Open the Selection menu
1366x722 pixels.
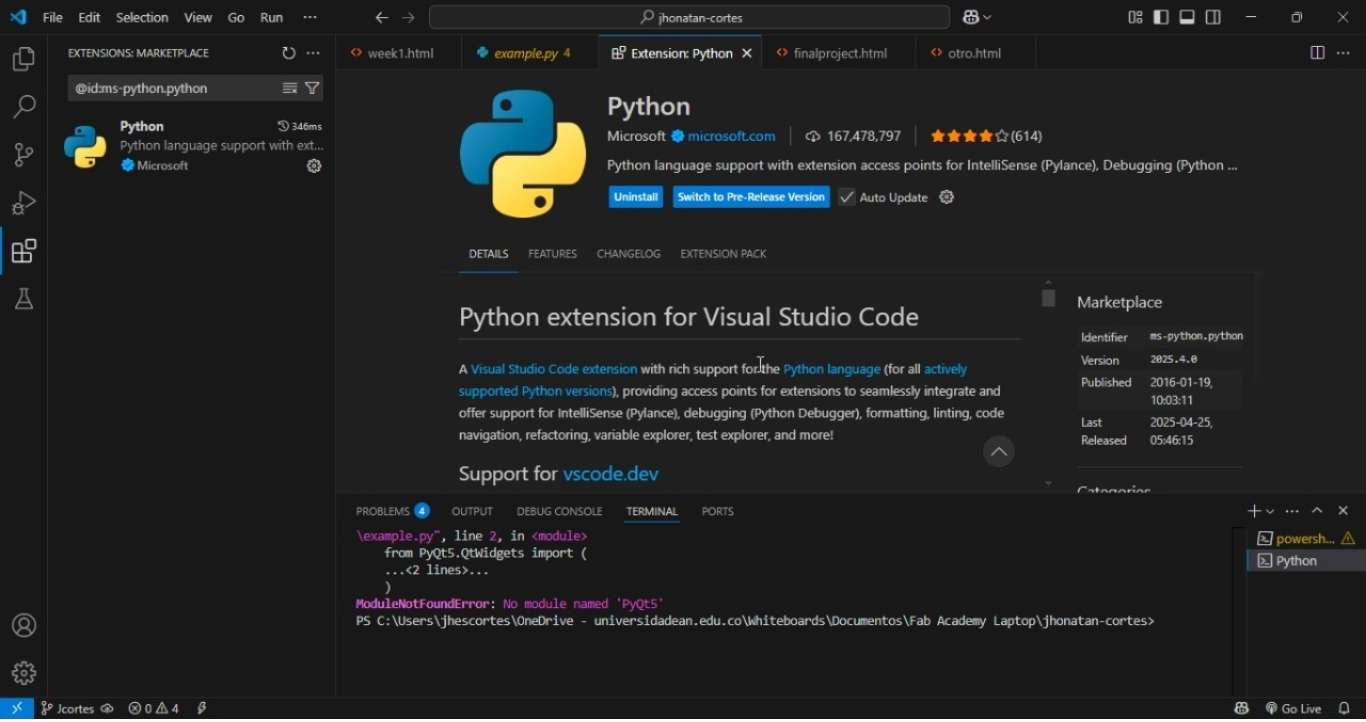(142, 17)
